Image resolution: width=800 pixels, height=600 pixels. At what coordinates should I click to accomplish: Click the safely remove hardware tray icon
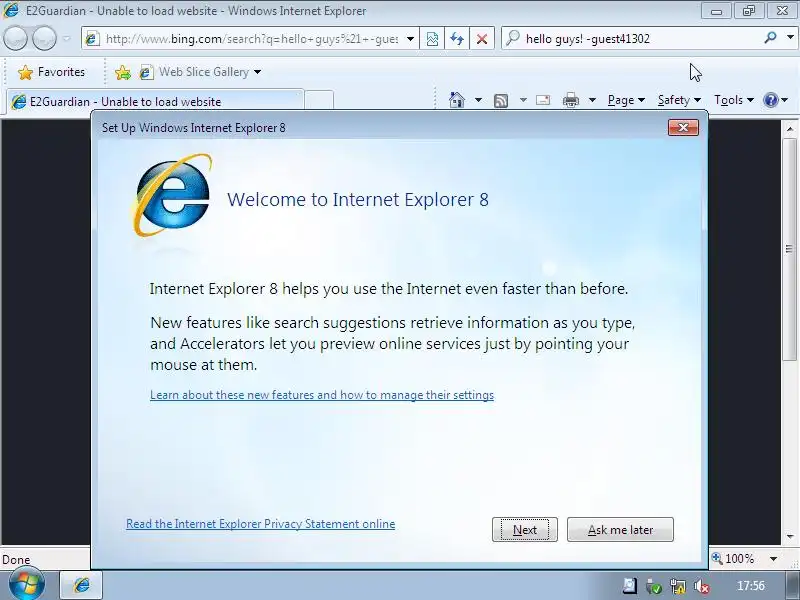tap(653, 586)
